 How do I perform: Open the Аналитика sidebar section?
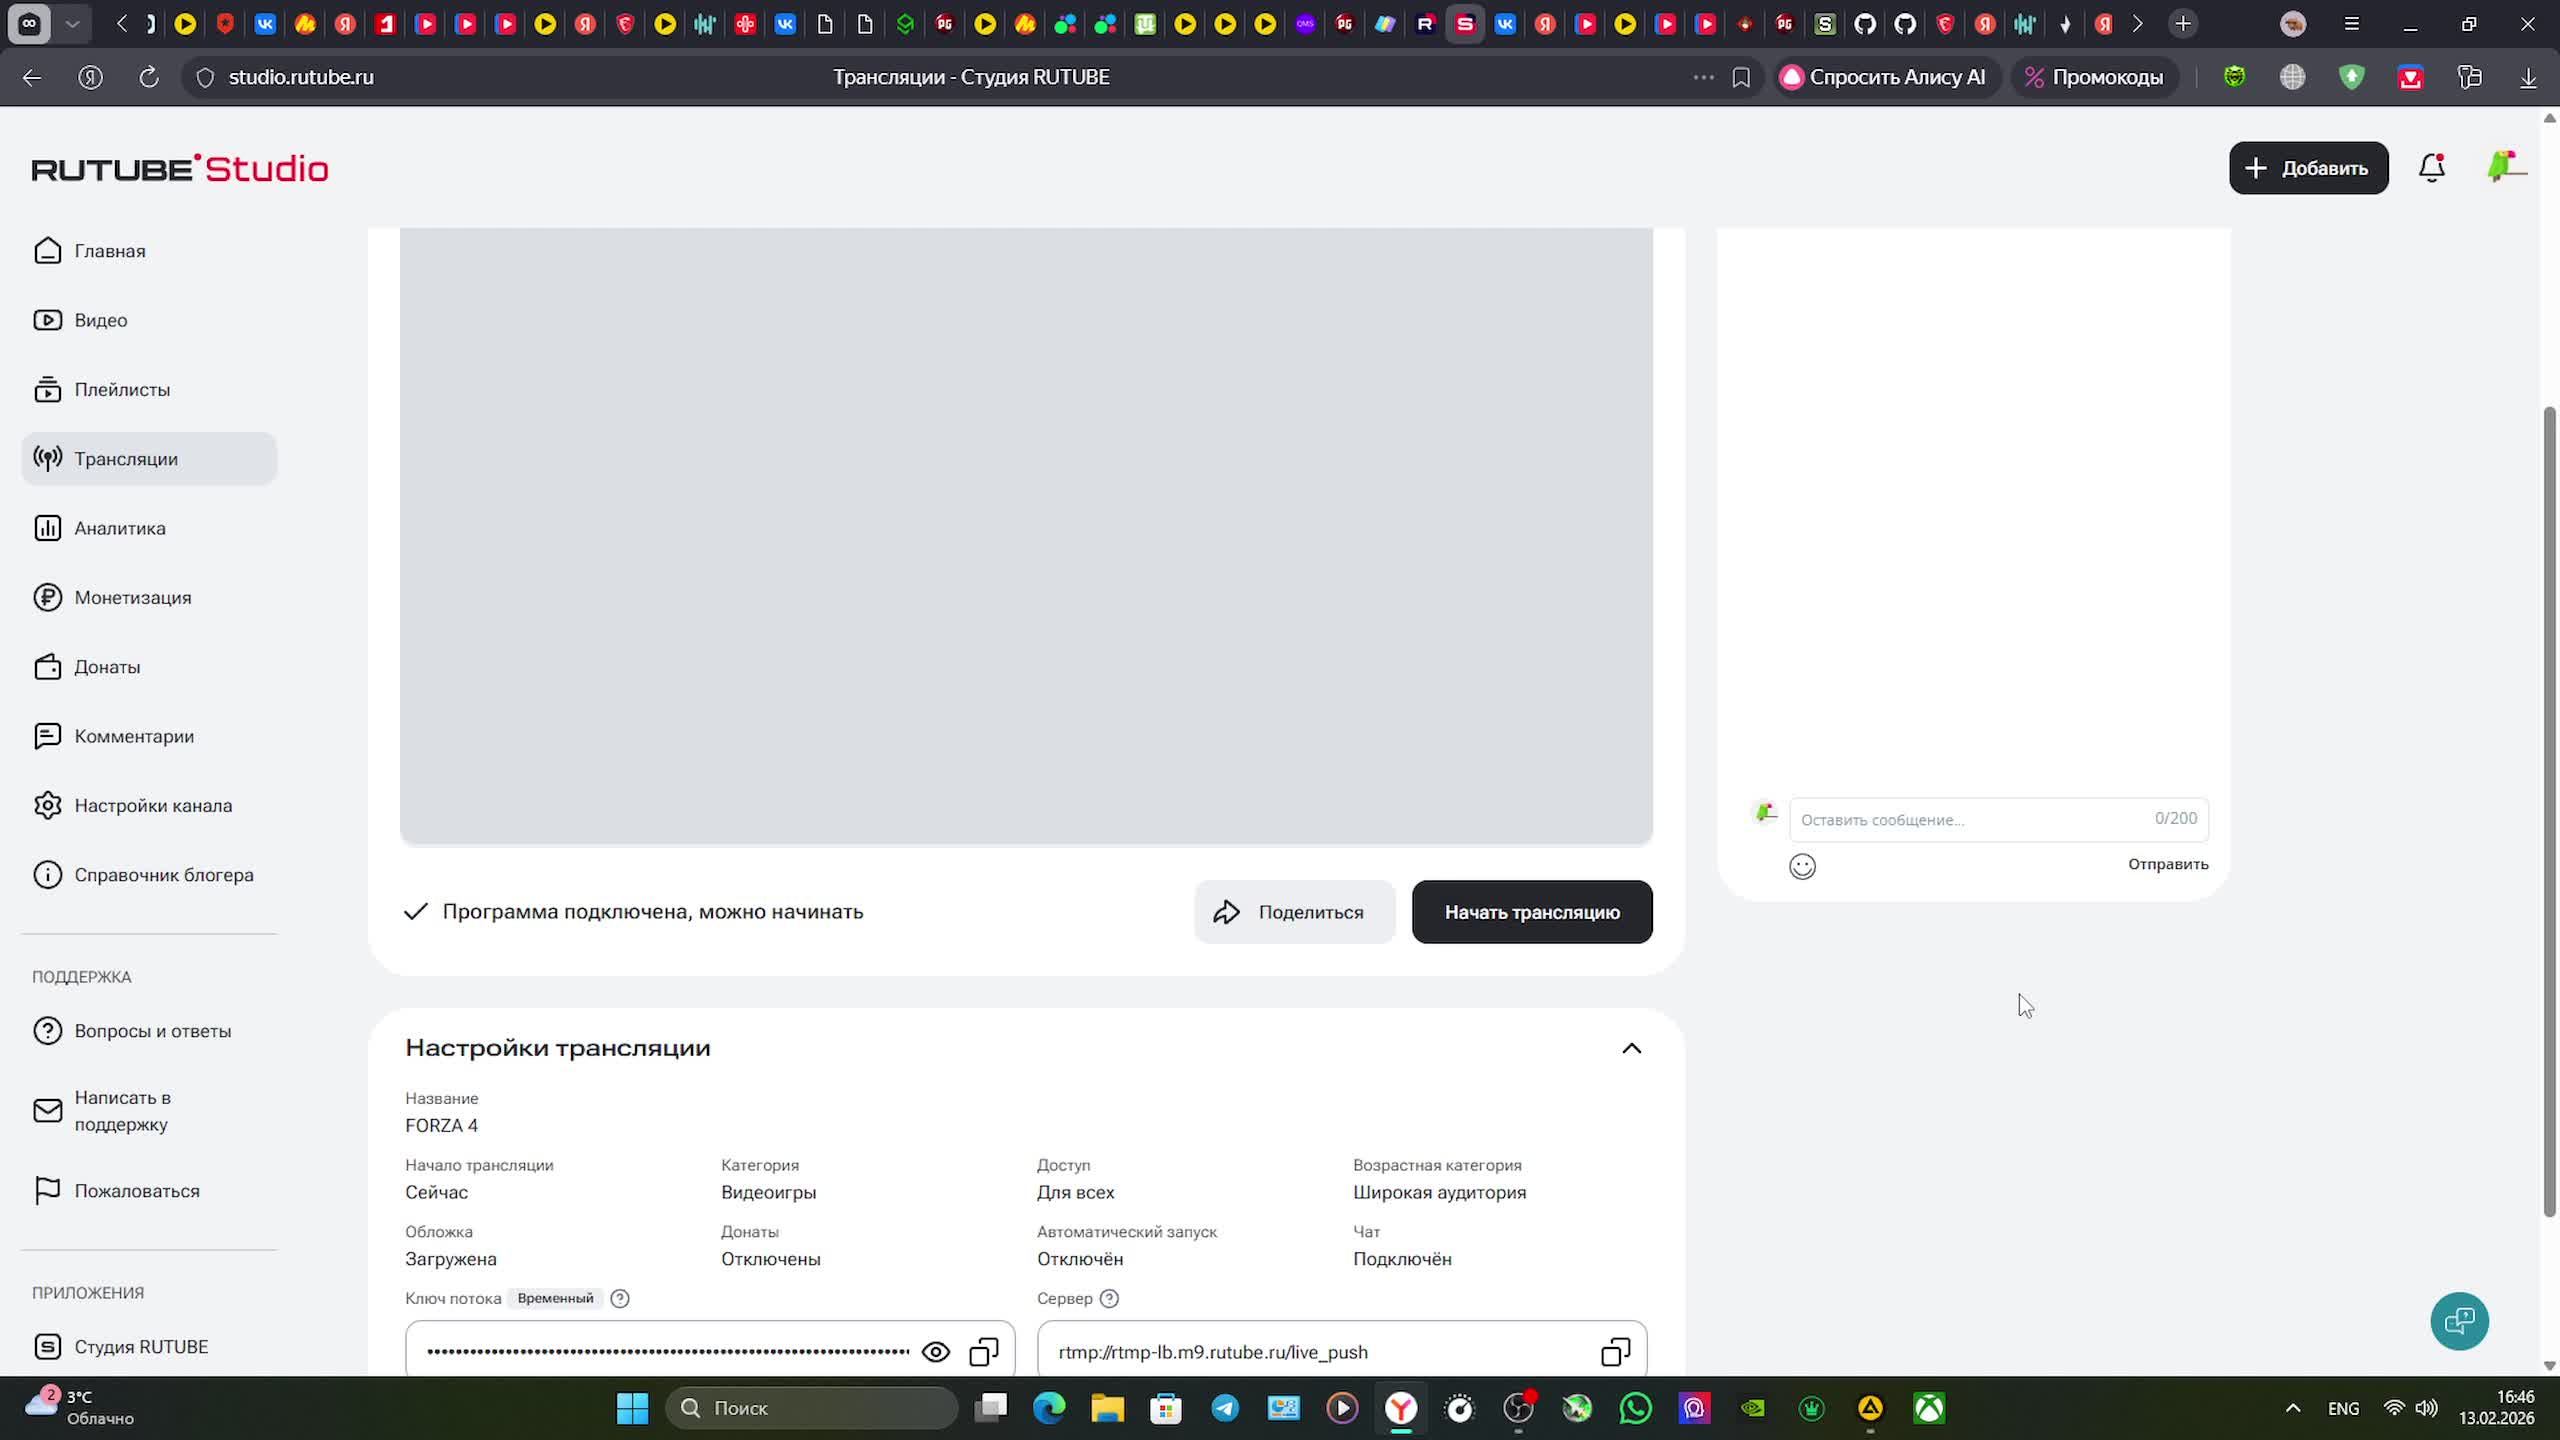click(x=120, y=528)
